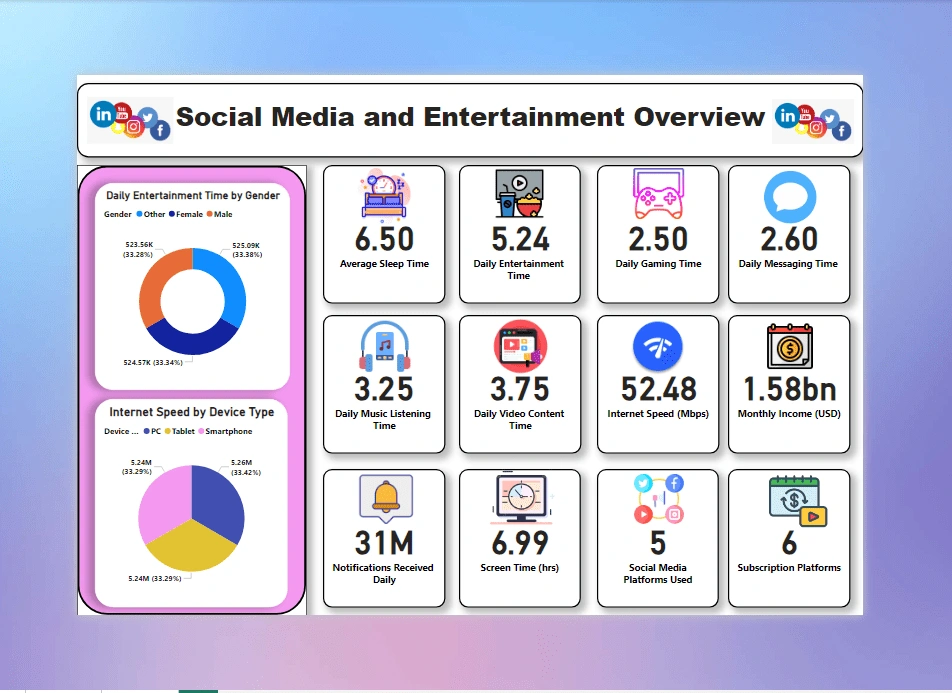
Task: Click the Subscription Platforms label
Action: 789,567
